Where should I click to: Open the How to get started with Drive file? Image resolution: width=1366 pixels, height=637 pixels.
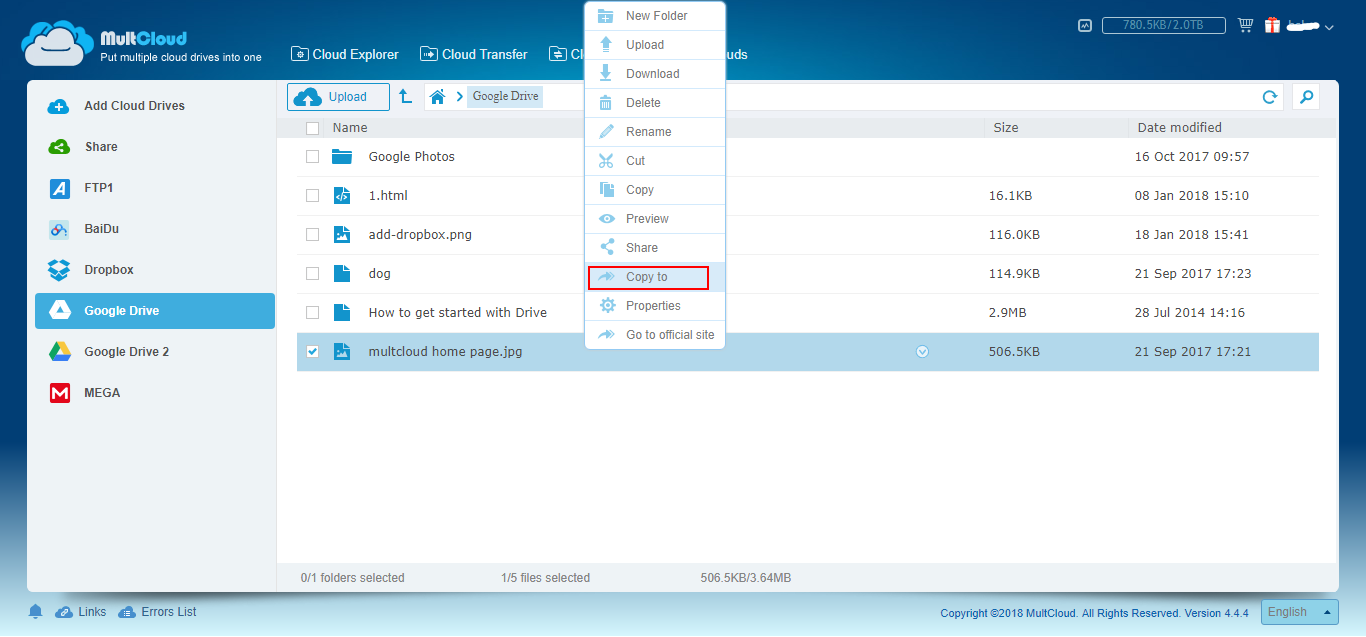click(458, 313)
